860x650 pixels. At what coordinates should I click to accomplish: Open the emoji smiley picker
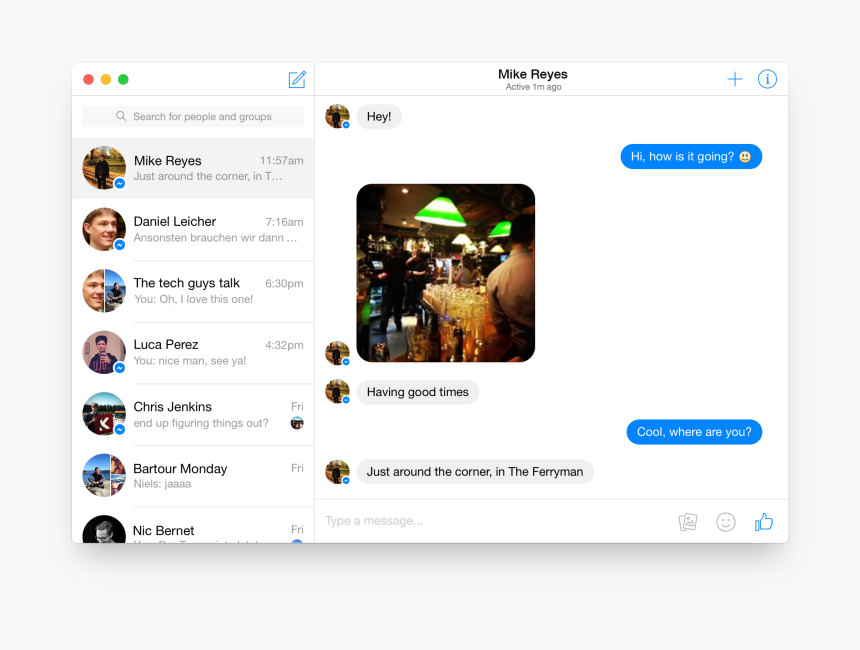725,522
